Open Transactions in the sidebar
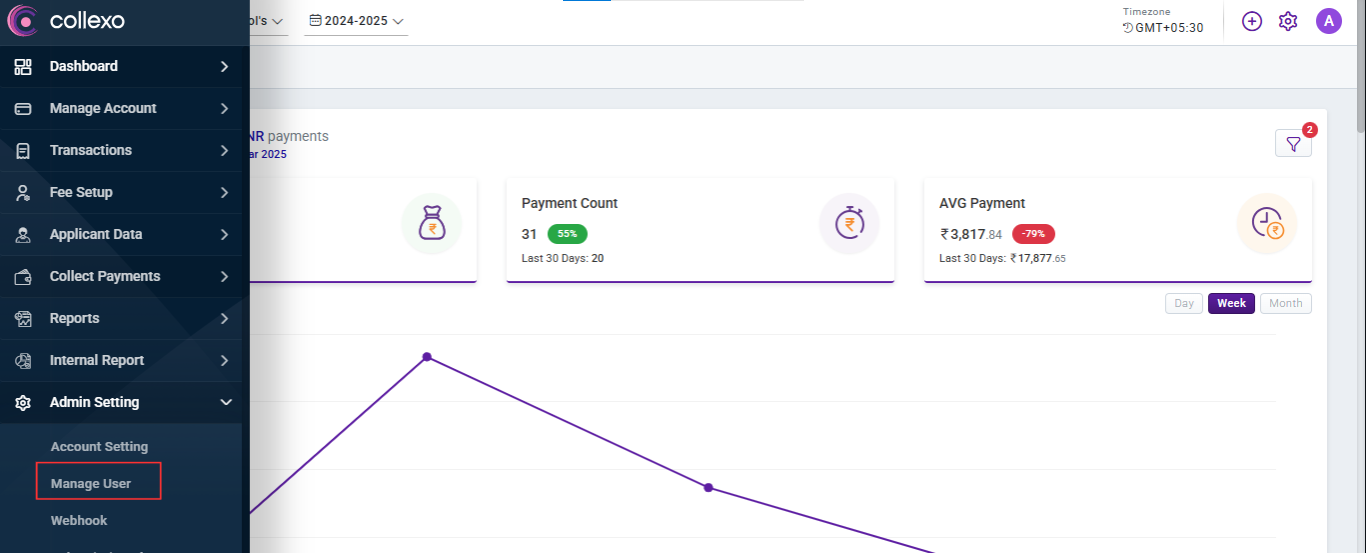Viewport: 1366px width, 553px height. click(x=125, y=150)
